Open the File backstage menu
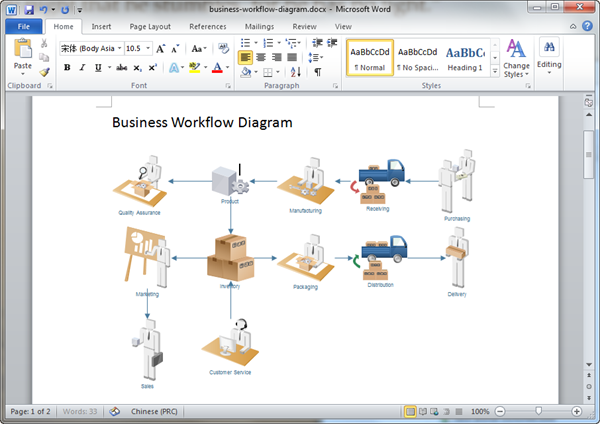 22,26
